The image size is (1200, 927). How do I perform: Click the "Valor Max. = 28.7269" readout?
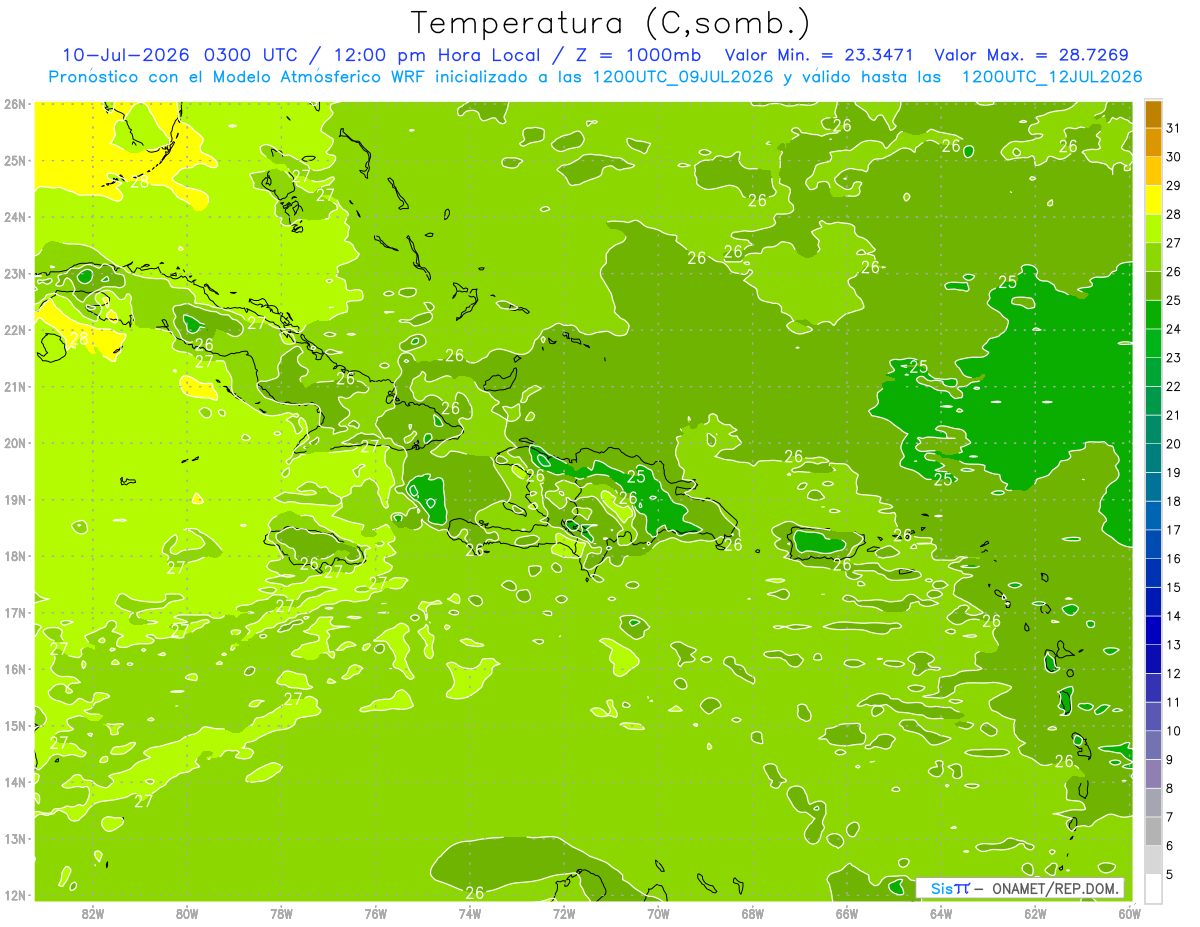1031,55
